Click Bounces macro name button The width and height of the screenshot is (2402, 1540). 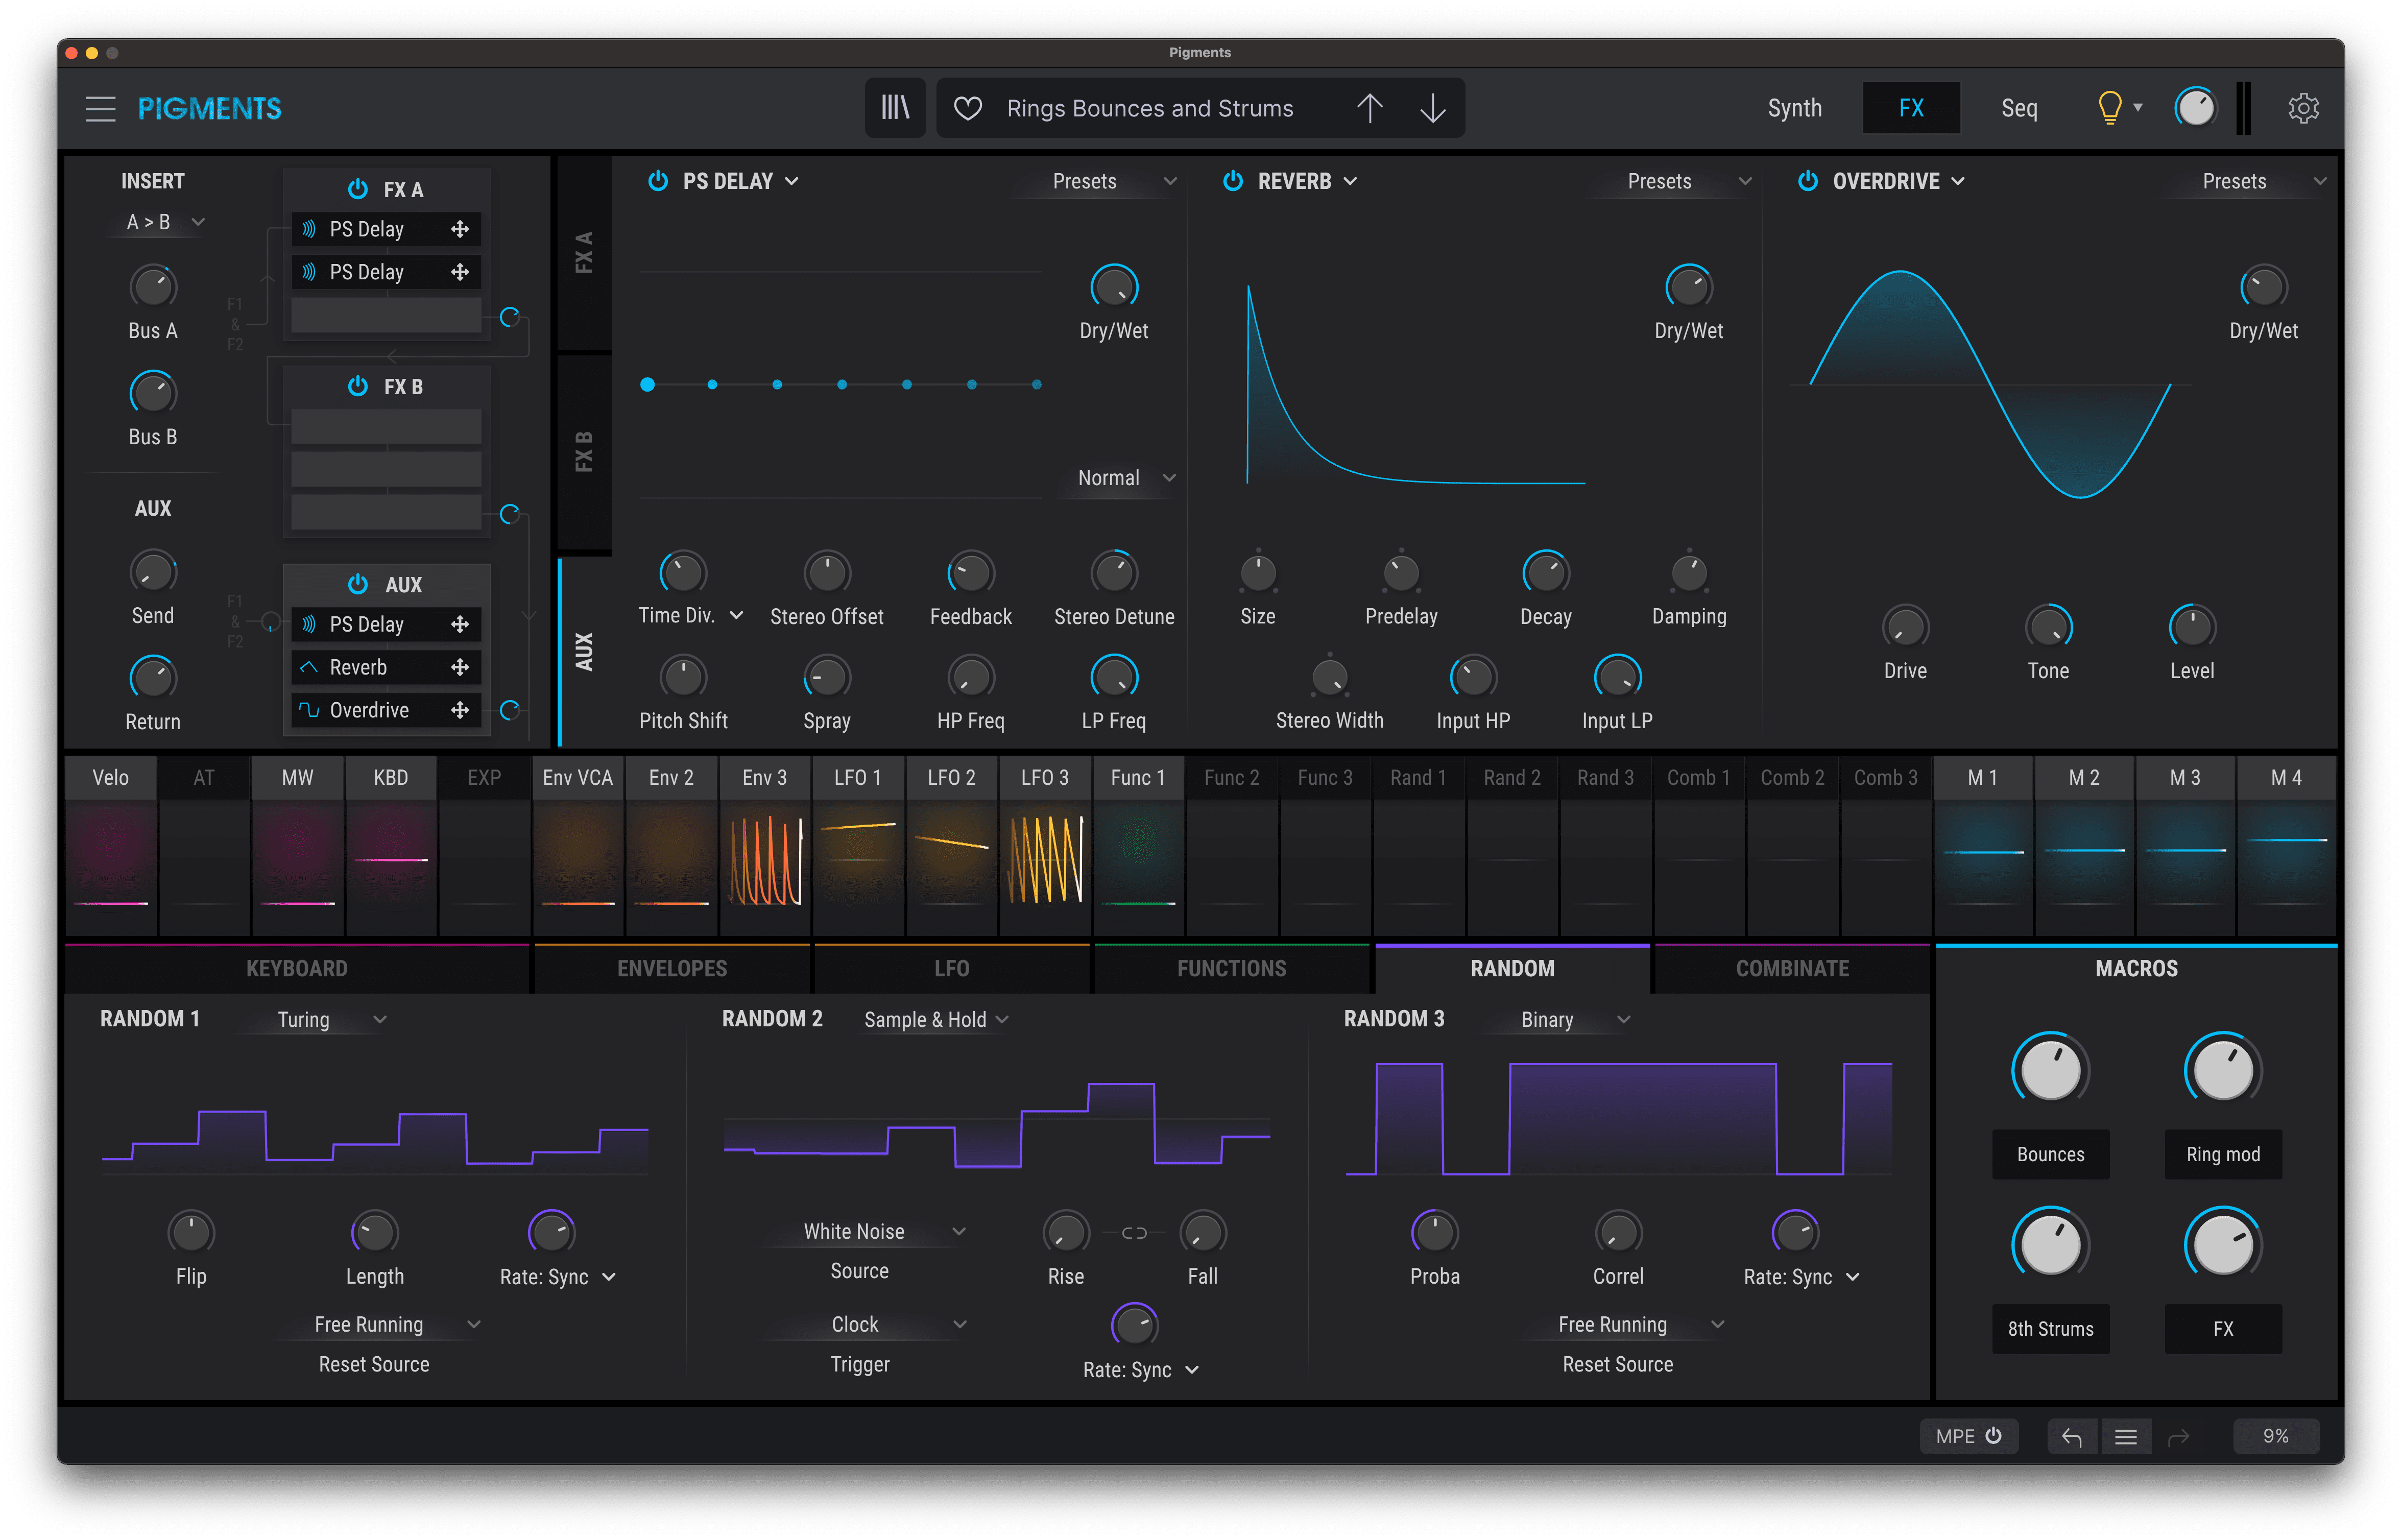[2050, 1154]
